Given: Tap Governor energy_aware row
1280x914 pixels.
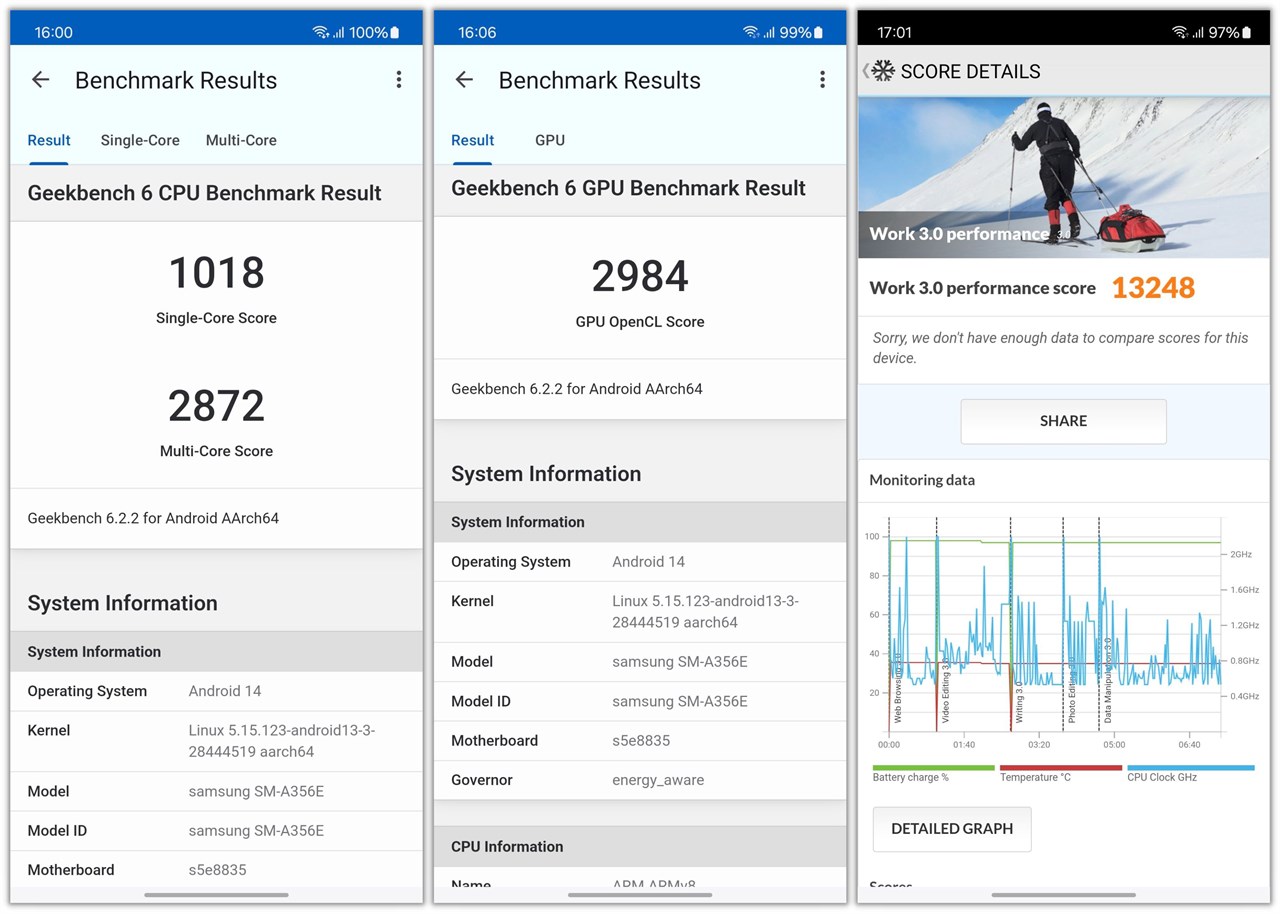Looking at the screenshot, I should point(640,780).
